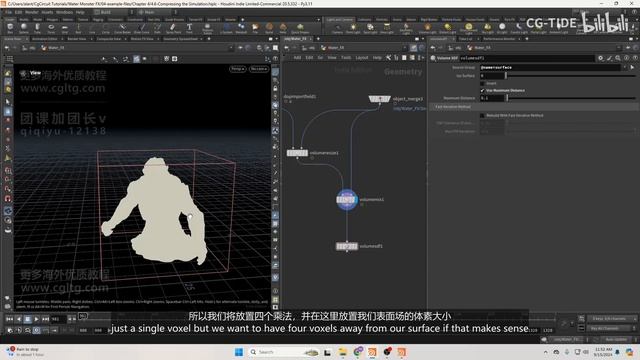Click the Houdini taskbar icon

(372, 352)
